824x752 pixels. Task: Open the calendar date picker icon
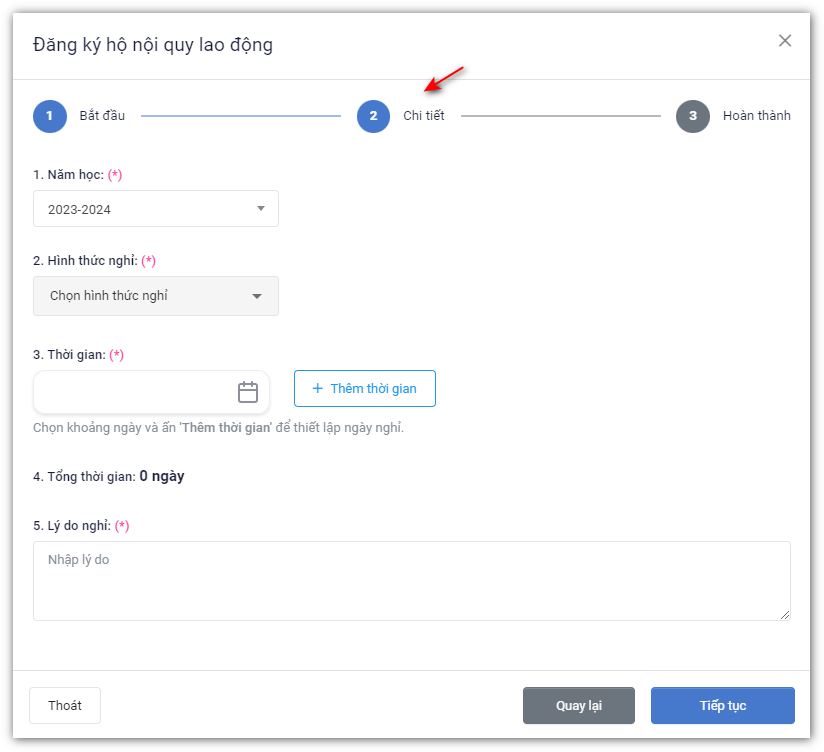[x=248, y=392]
